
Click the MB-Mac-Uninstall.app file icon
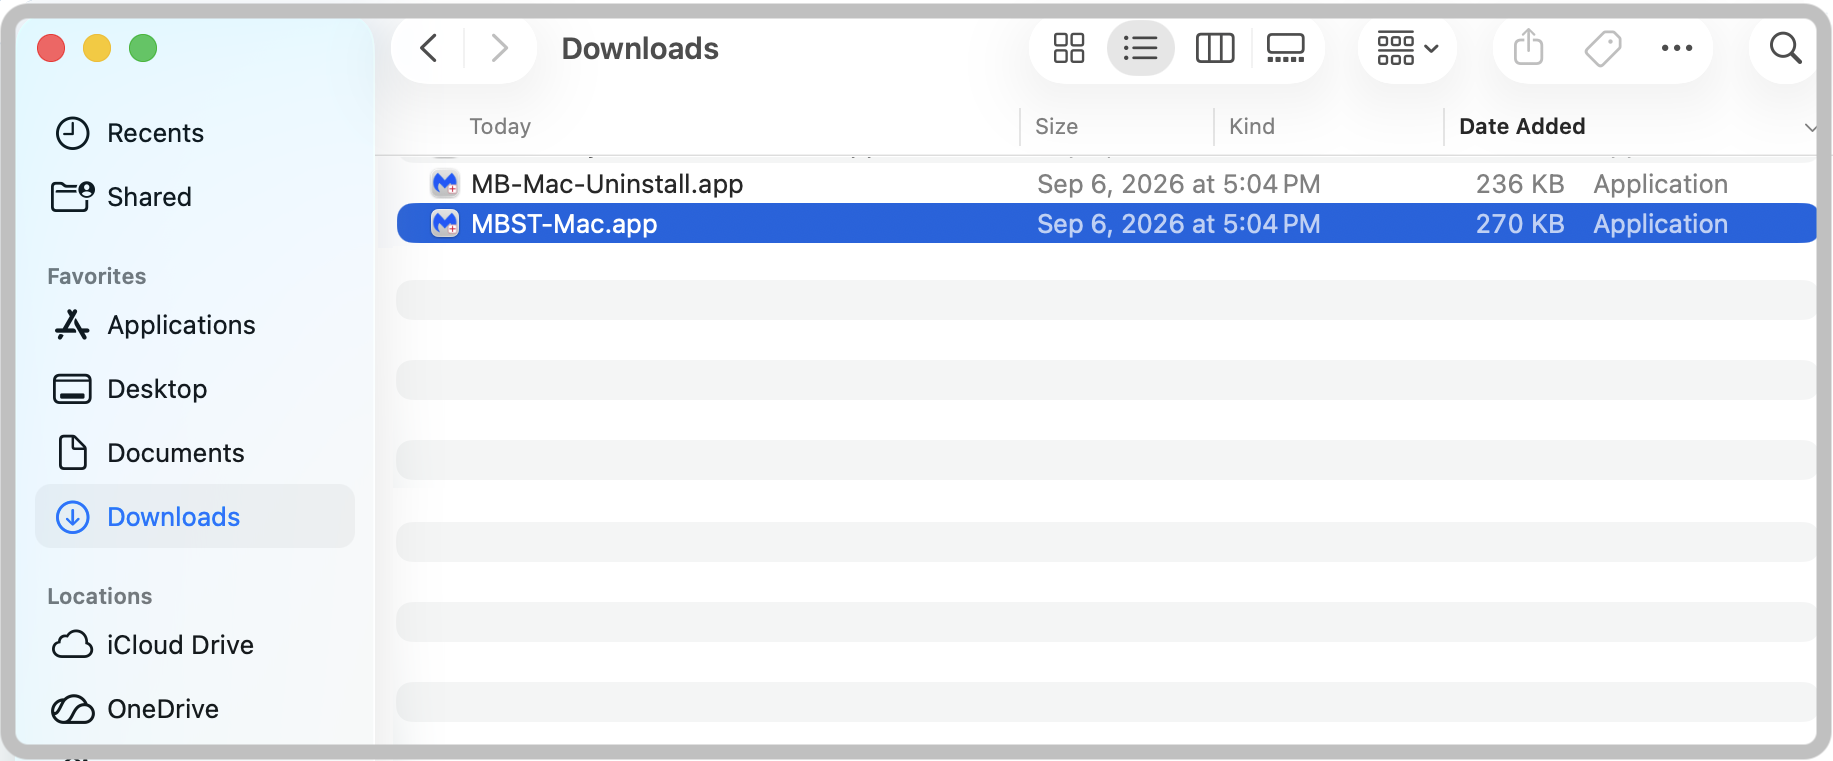445,184
